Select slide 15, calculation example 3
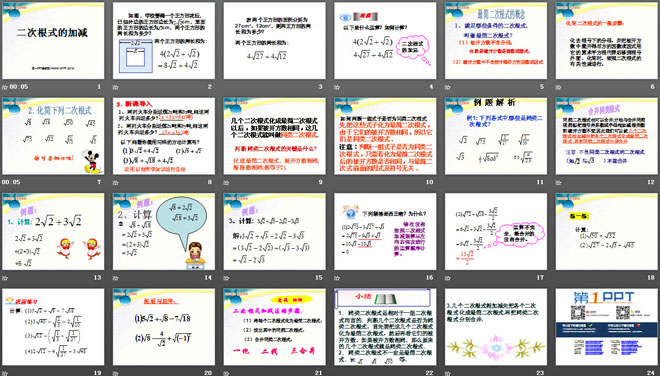 274,232
